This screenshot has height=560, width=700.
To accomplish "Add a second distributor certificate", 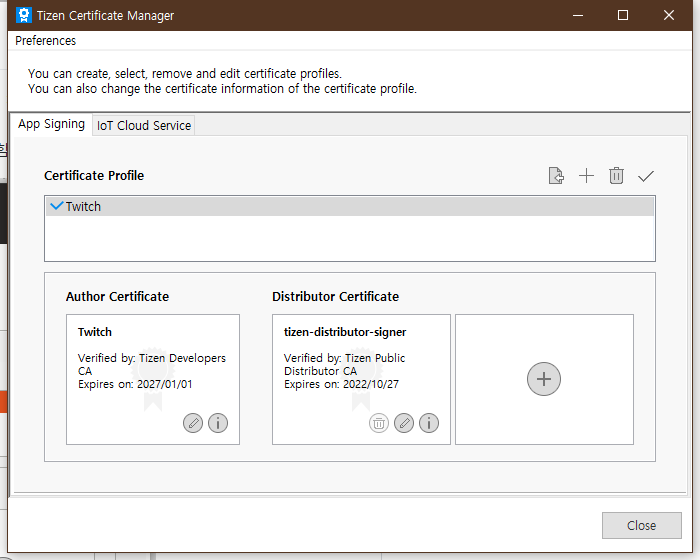I will click(x=544, y=379).
